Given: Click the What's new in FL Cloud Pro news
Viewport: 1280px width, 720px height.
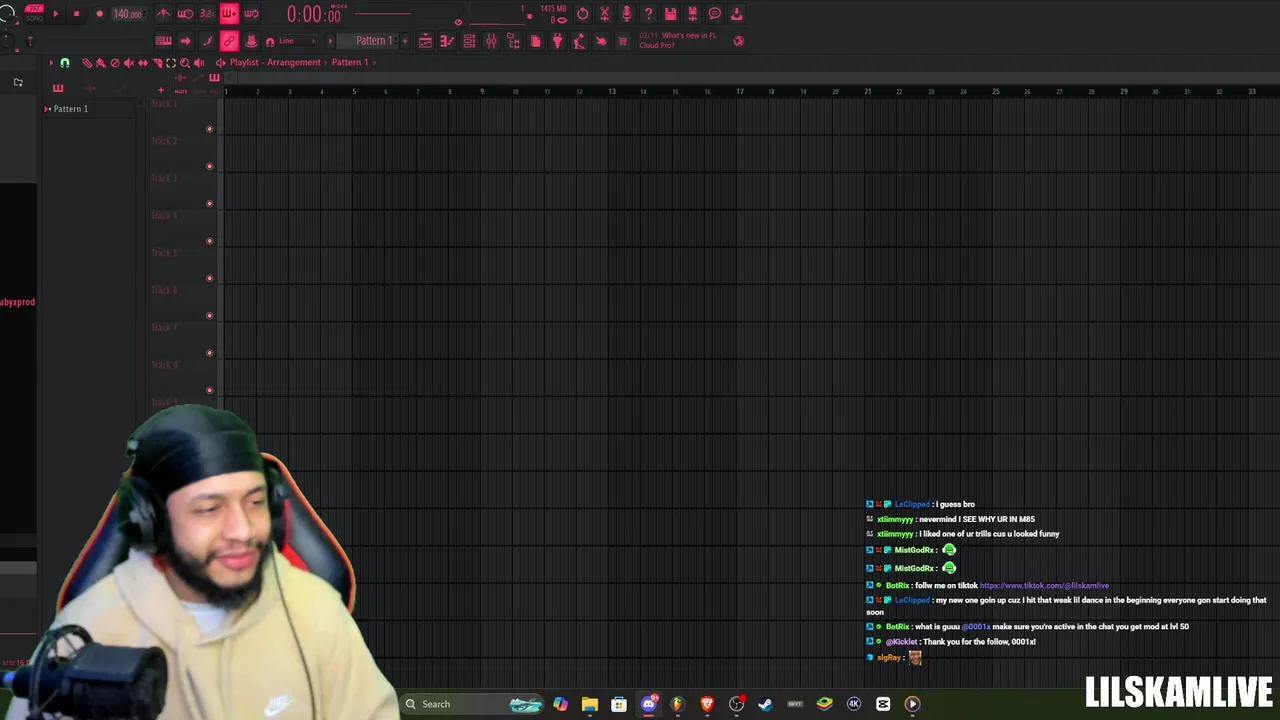Looking at the screenshot, I should (x=679, y=40).
